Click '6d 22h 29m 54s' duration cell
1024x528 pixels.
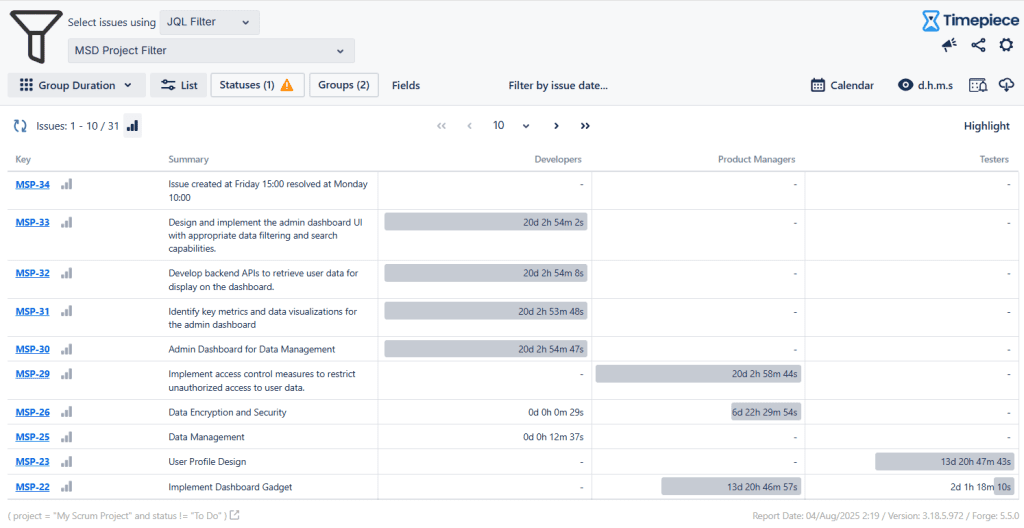[x=765, y=412]
